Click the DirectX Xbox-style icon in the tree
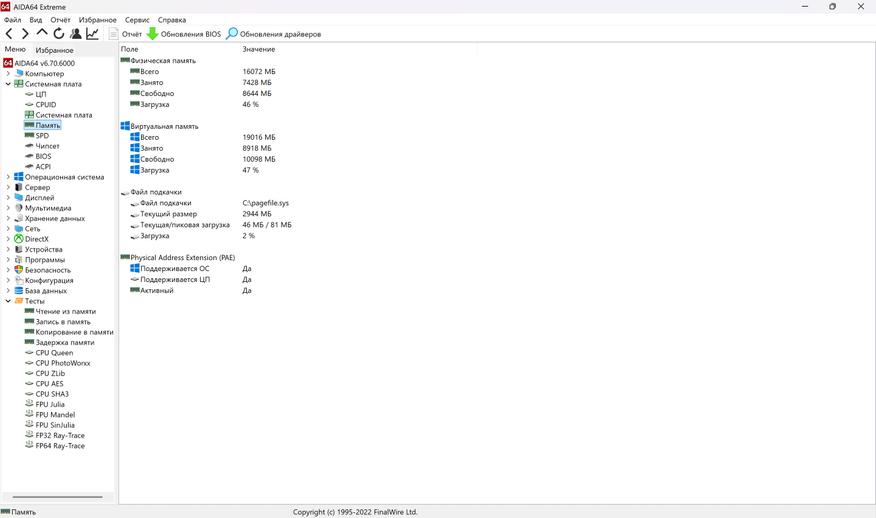Image resolution: width=876 pixels, height=518 pixels. point(18,239)
